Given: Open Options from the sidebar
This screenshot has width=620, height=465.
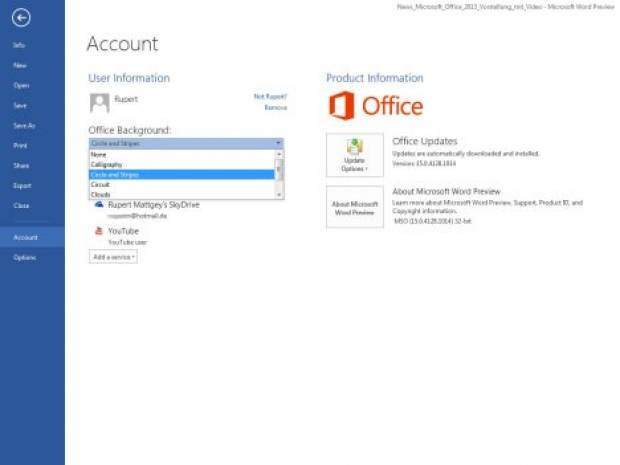Looking at the screenshot, I should point(25,258).
